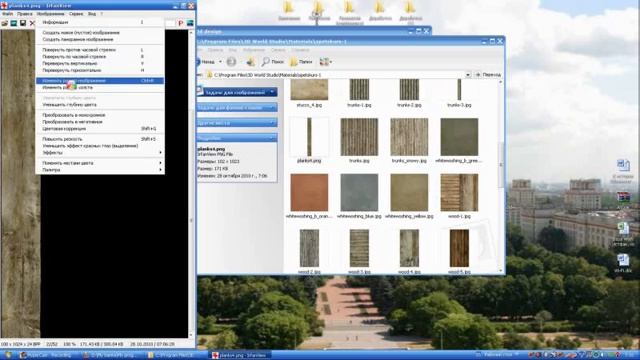This screenshot has width=640, height=360.
Task: Choose Создать новое (пустое) изображение
Action: (100, 33)
